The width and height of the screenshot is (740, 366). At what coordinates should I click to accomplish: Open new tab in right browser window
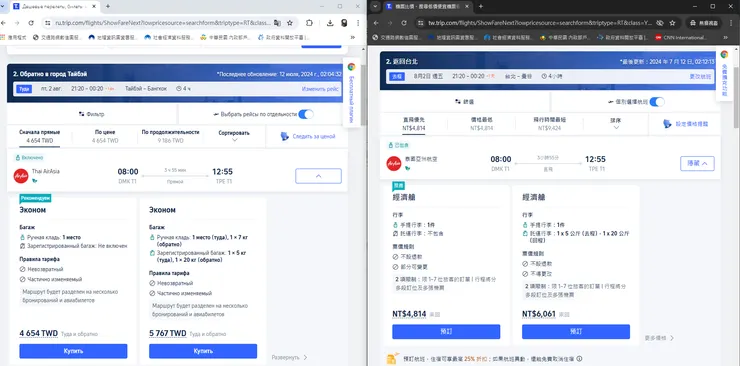tap(481, 6)
